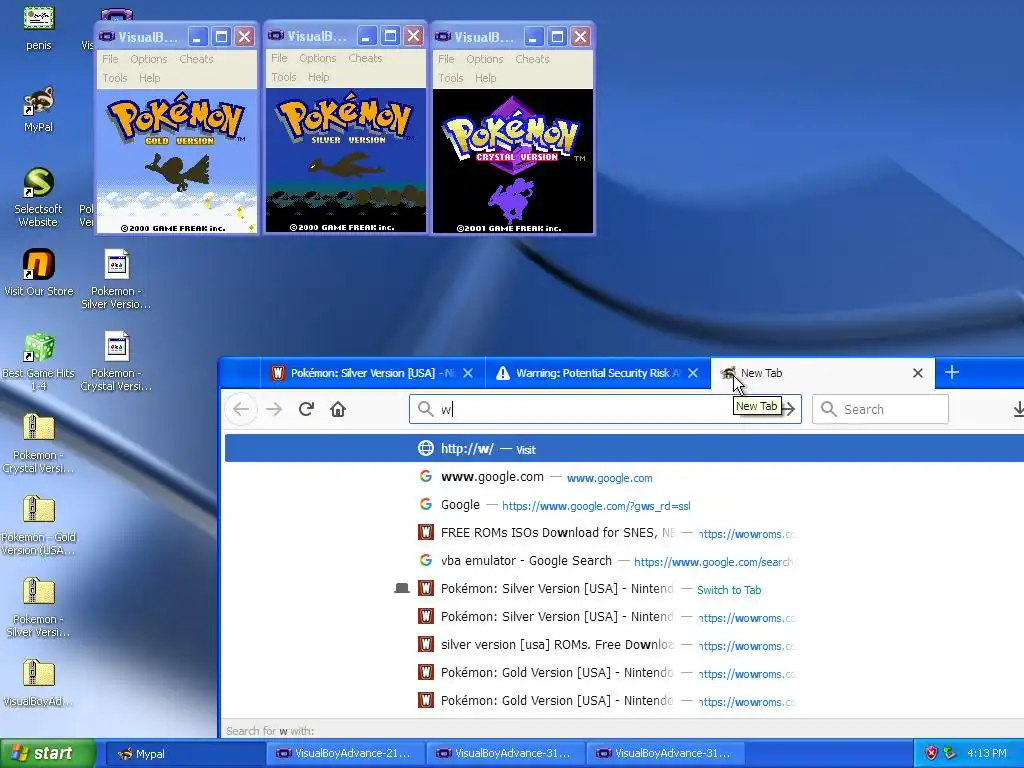
Task: Click the Pokemon Gold game screen
Action: pos(177,161)
